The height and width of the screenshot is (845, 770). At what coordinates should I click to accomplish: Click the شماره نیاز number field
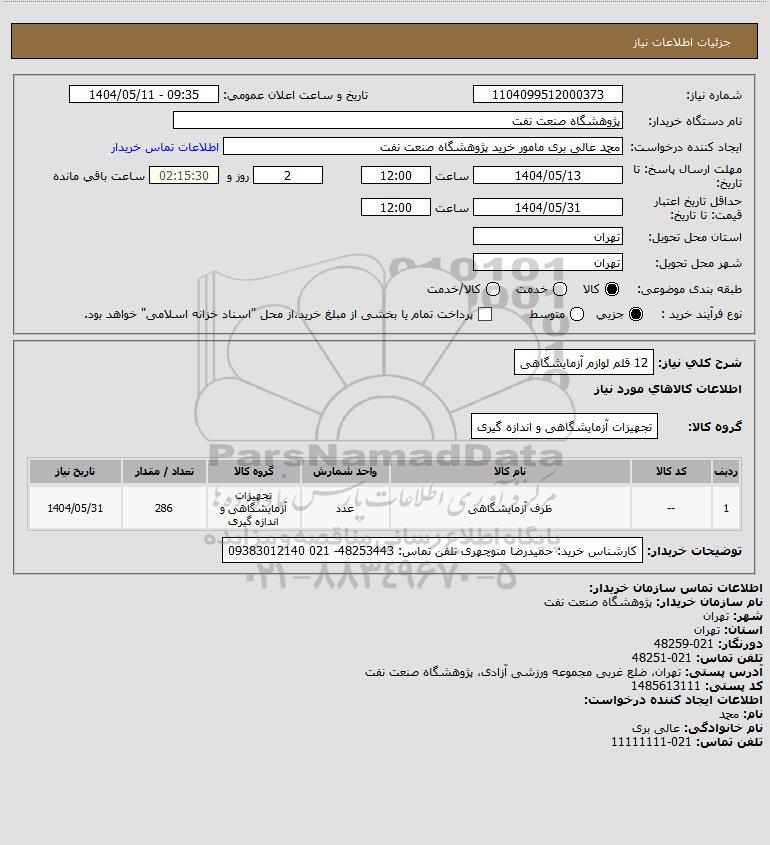(x=547, y=94)
